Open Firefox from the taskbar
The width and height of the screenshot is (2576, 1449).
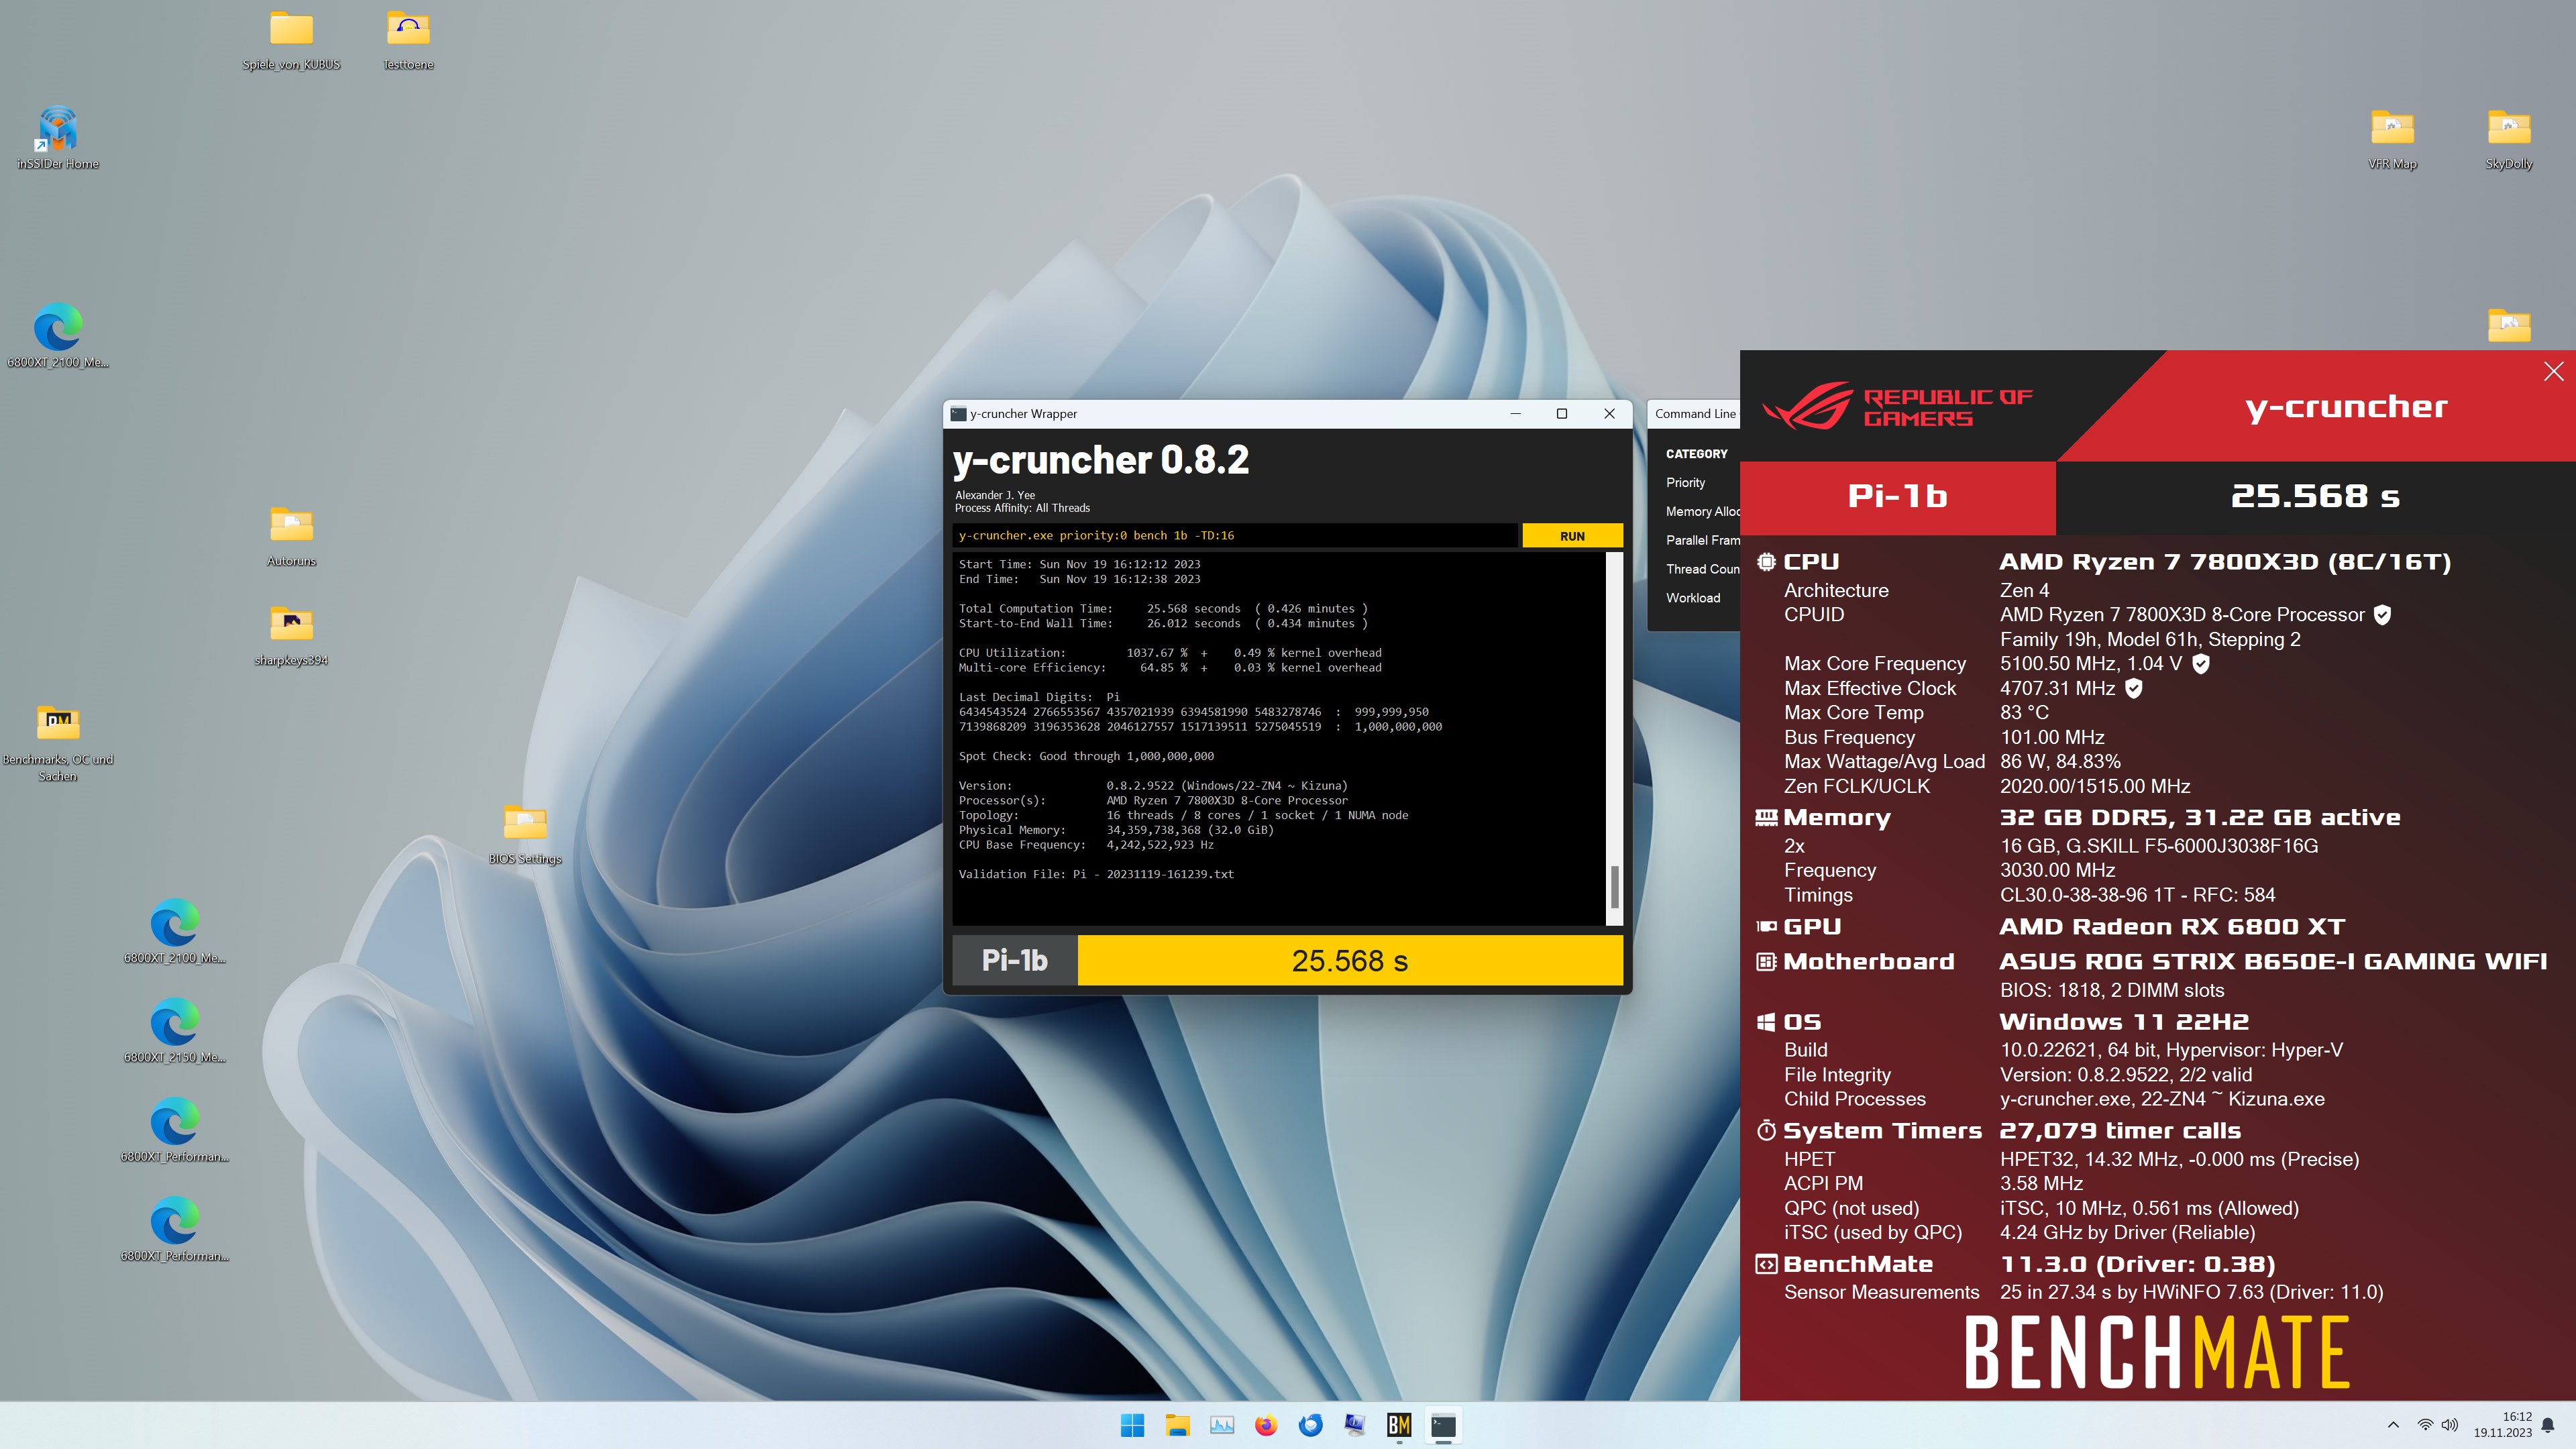click(x=1266, y=1425)
